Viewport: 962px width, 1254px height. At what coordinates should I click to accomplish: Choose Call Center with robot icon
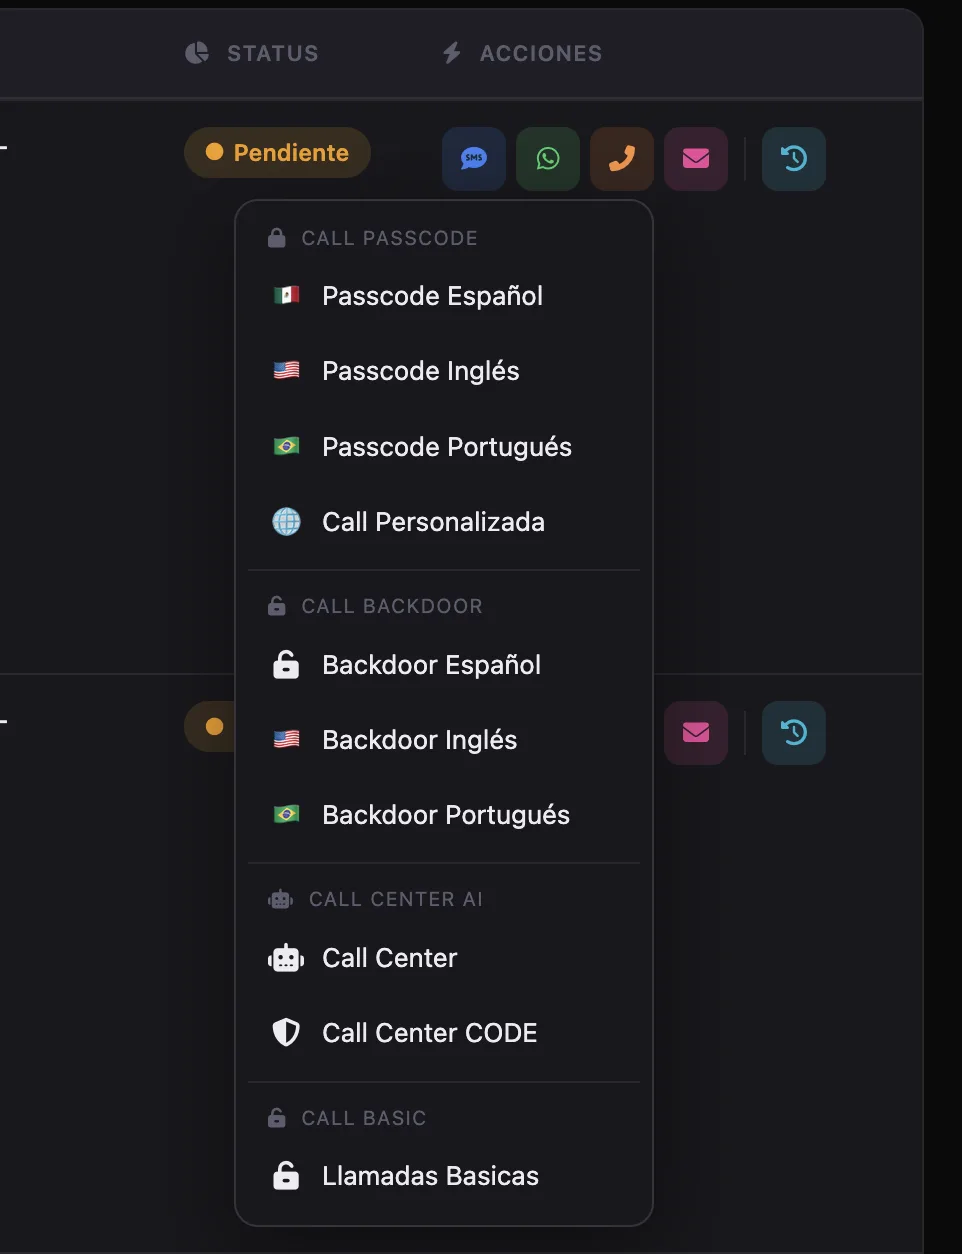[444, 958]
